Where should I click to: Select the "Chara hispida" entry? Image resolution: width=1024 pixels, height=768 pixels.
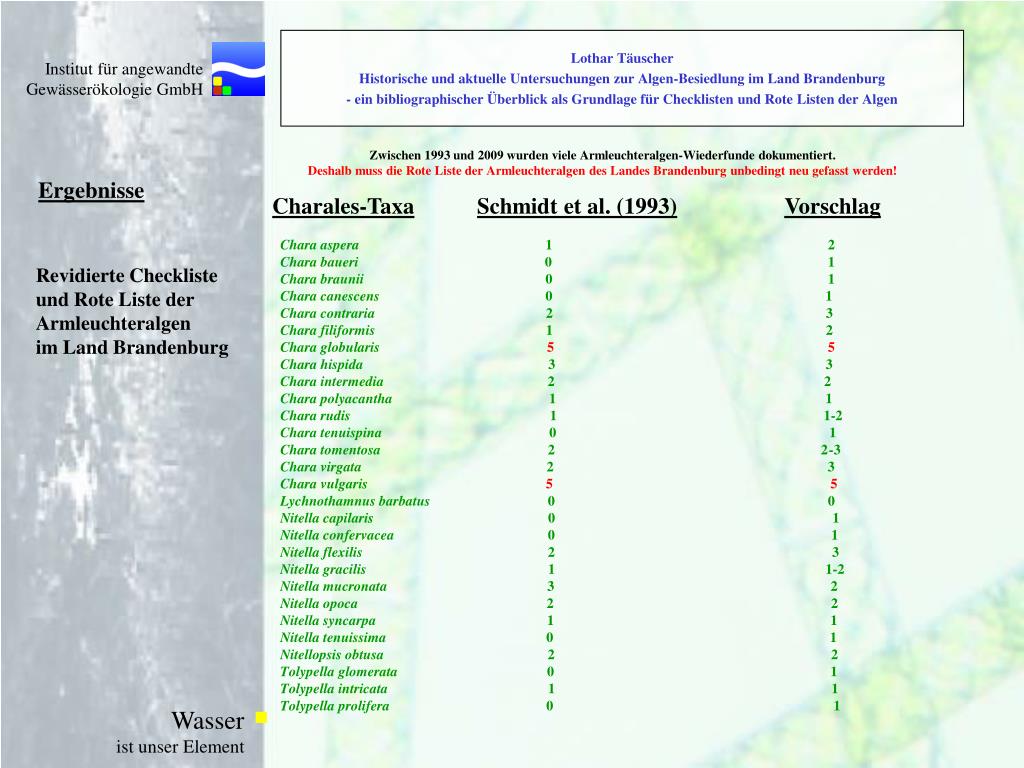321,364
